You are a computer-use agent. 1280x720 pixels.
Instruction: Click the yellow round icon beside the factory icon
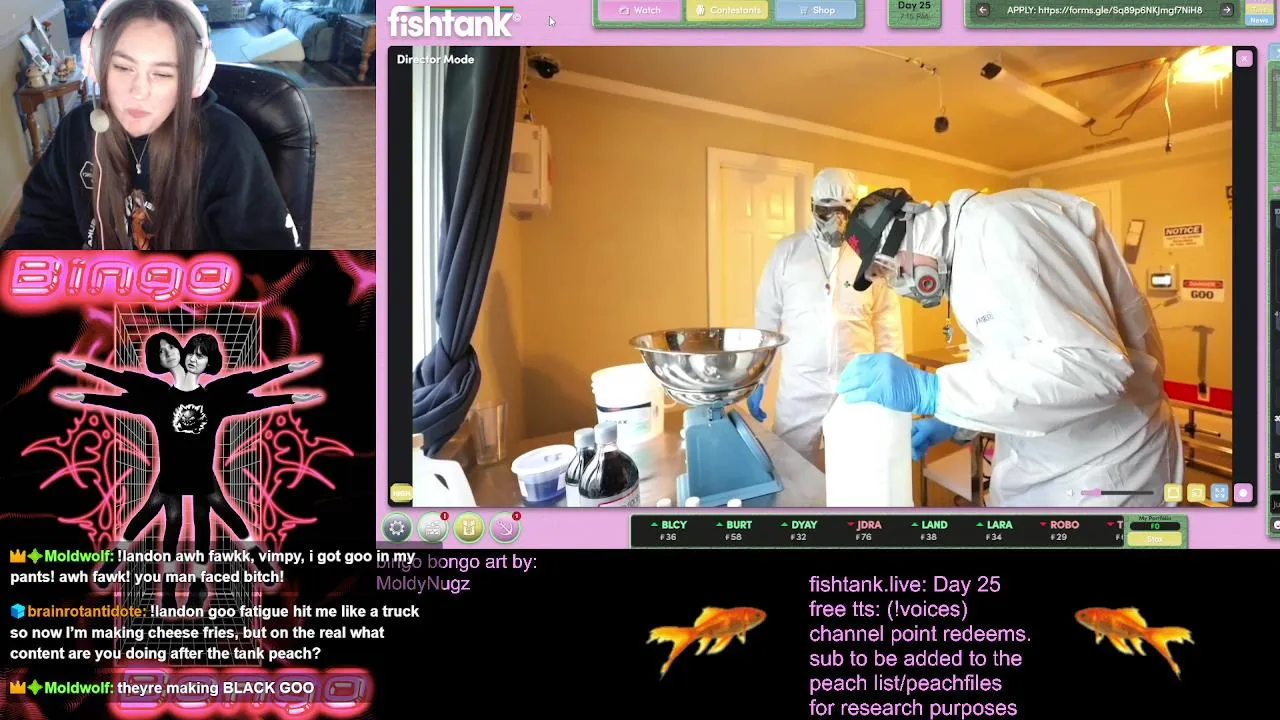pos(469,527)
